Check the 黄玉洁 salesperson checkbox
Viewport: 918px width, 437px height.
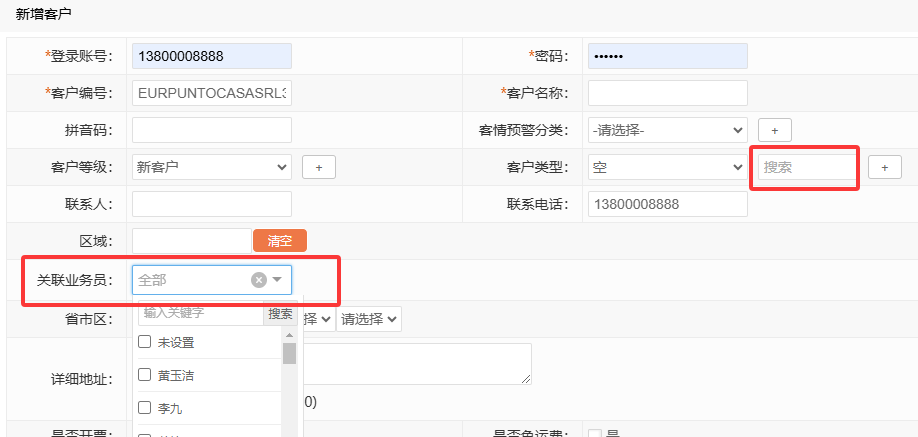(x=145, y=375)
